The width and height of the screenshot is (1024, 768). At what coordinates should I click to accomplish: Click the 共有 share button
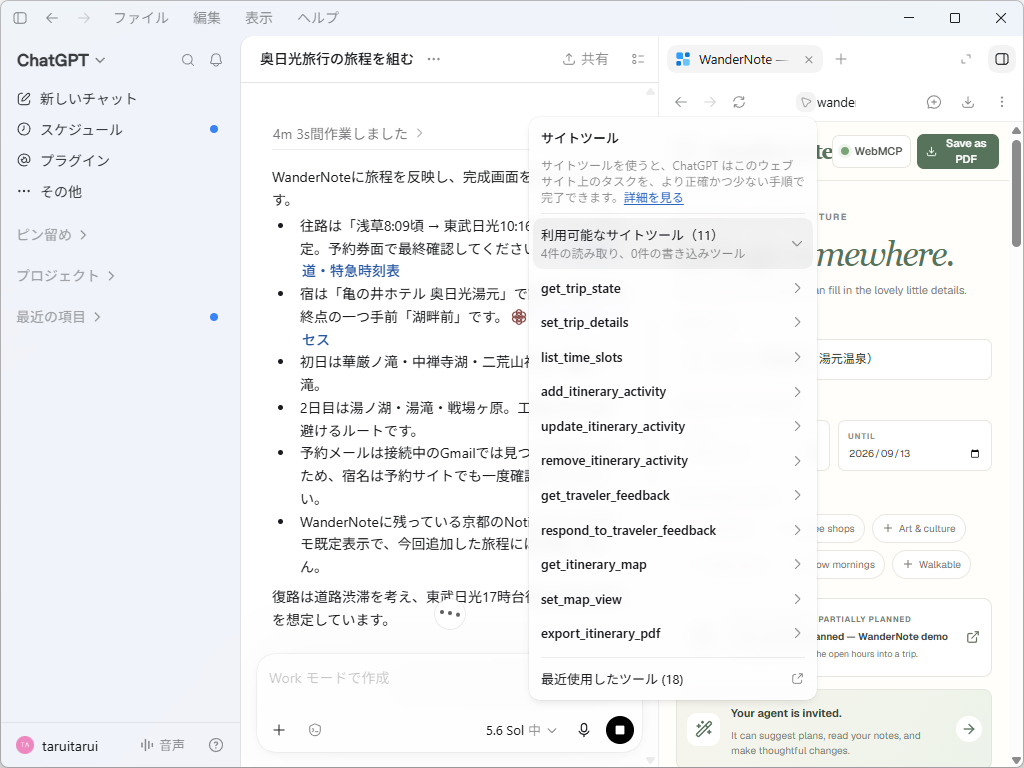click(x=585, y=59)
